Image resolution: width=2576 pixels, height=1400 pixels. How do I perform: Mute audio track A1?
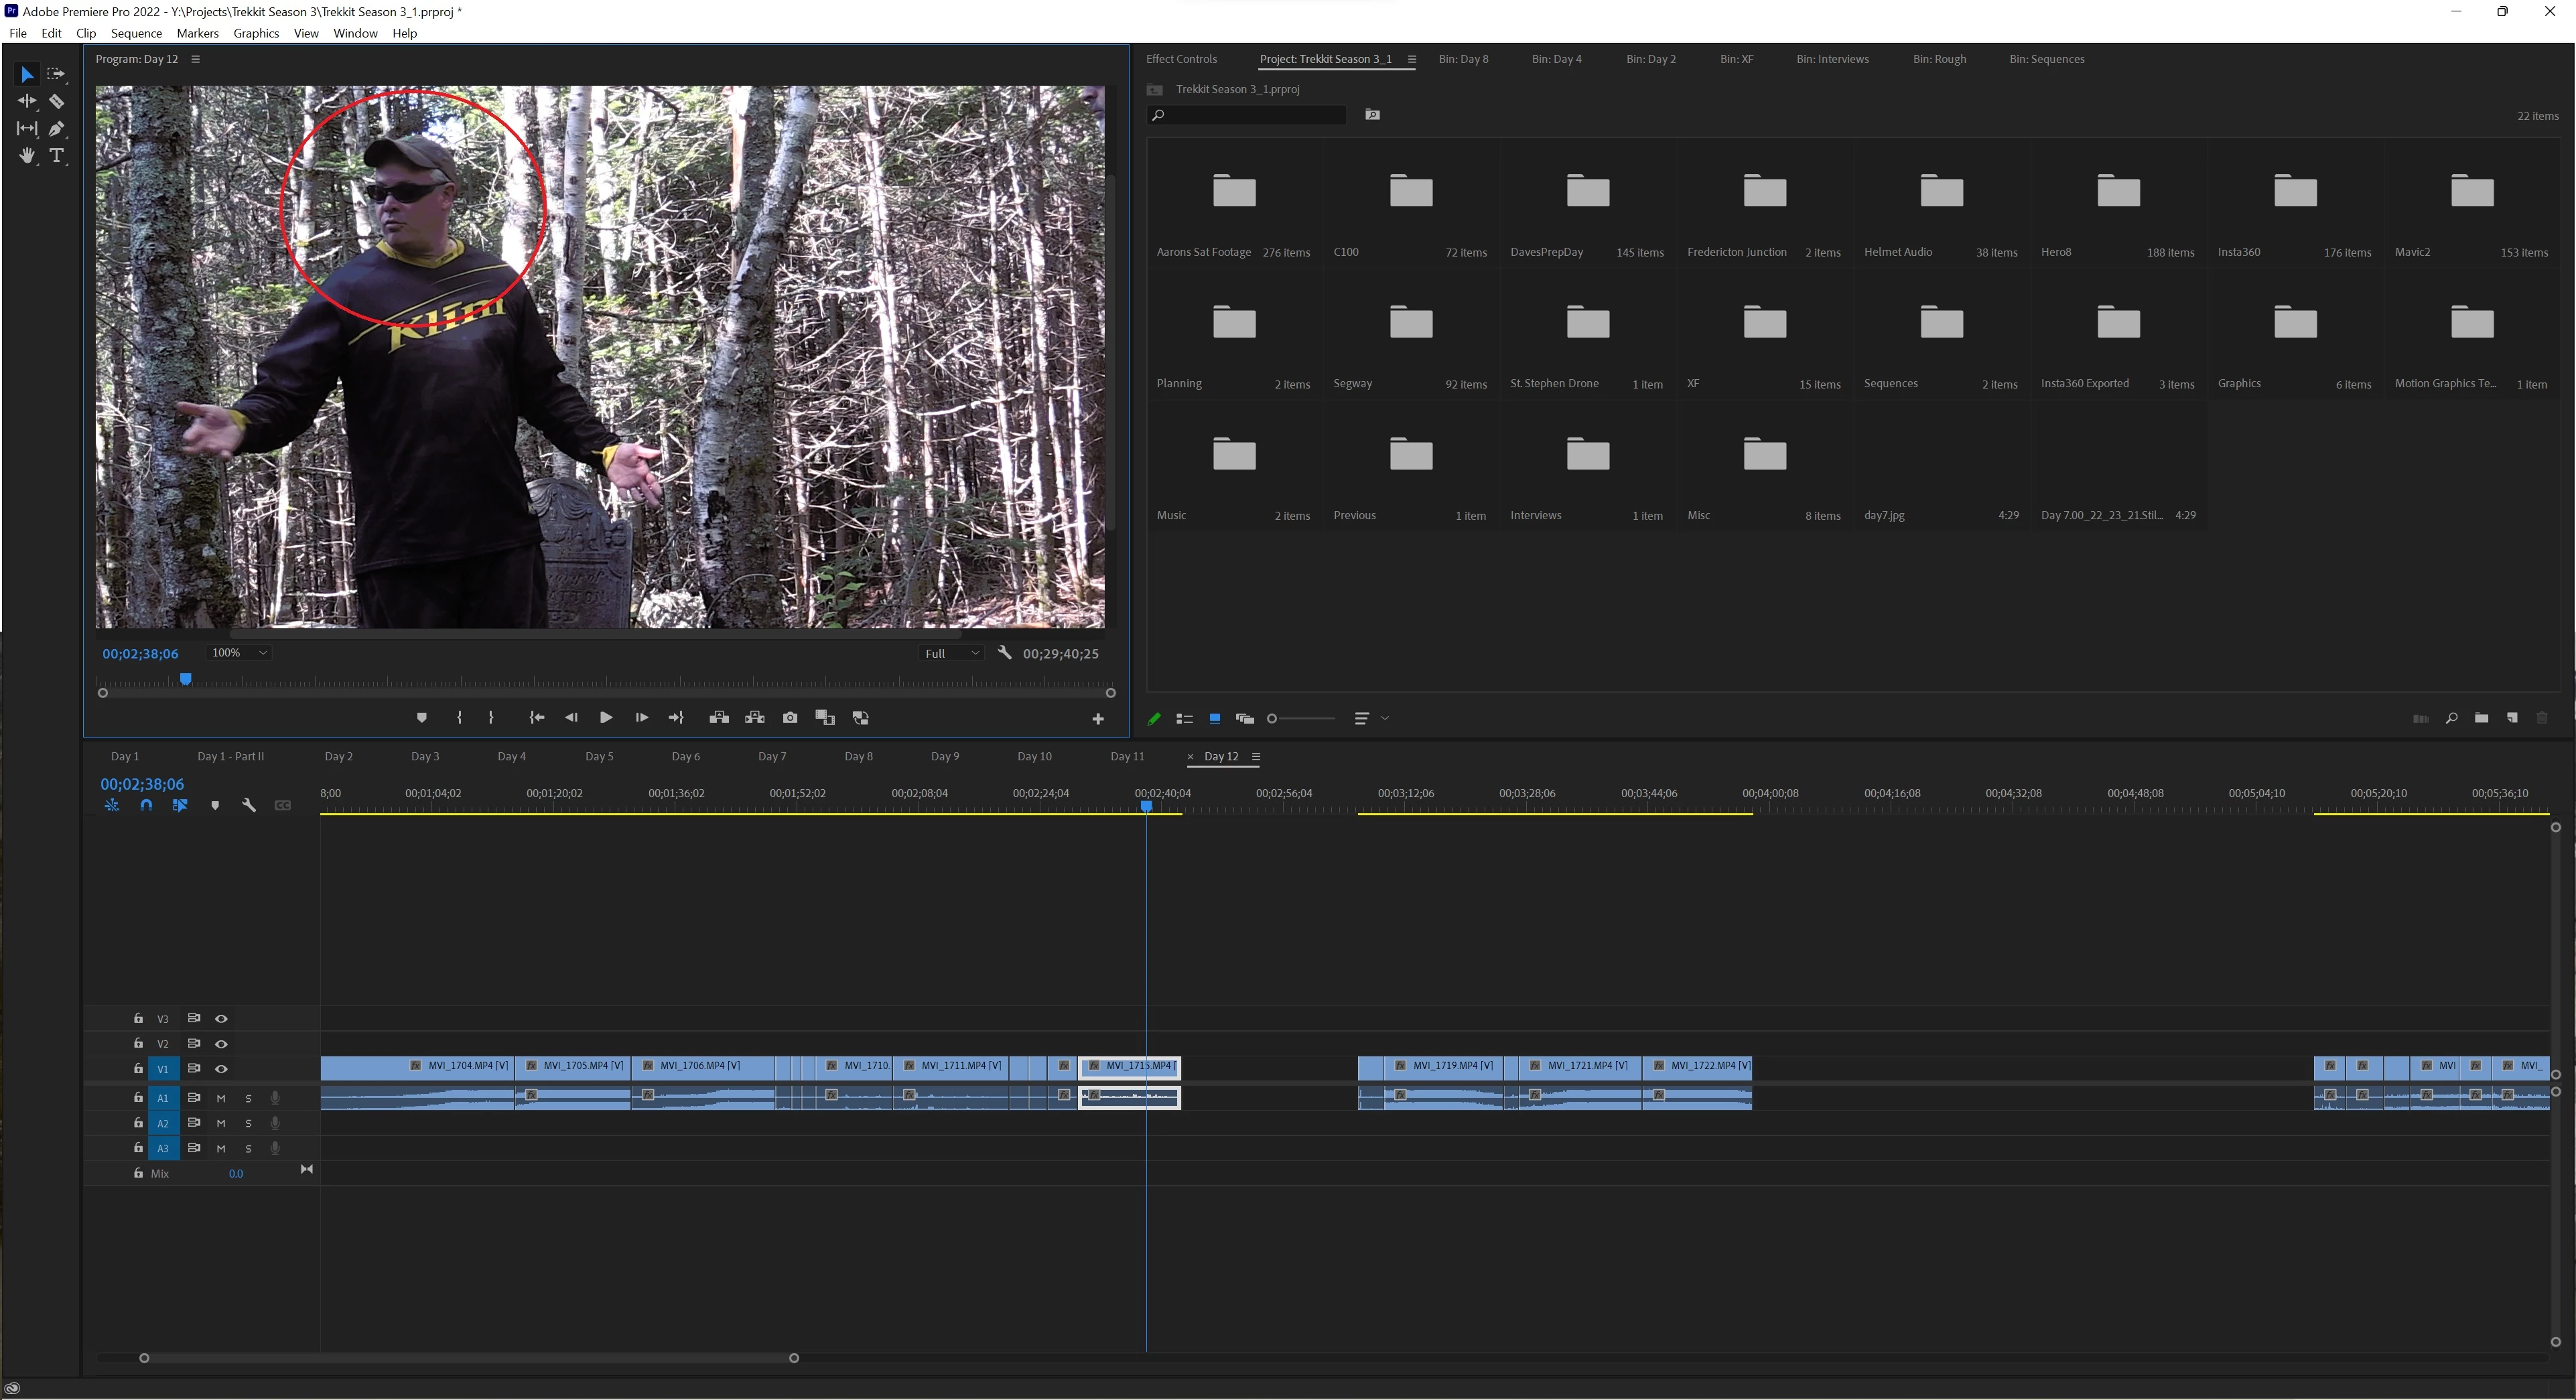click(221, 1098)
